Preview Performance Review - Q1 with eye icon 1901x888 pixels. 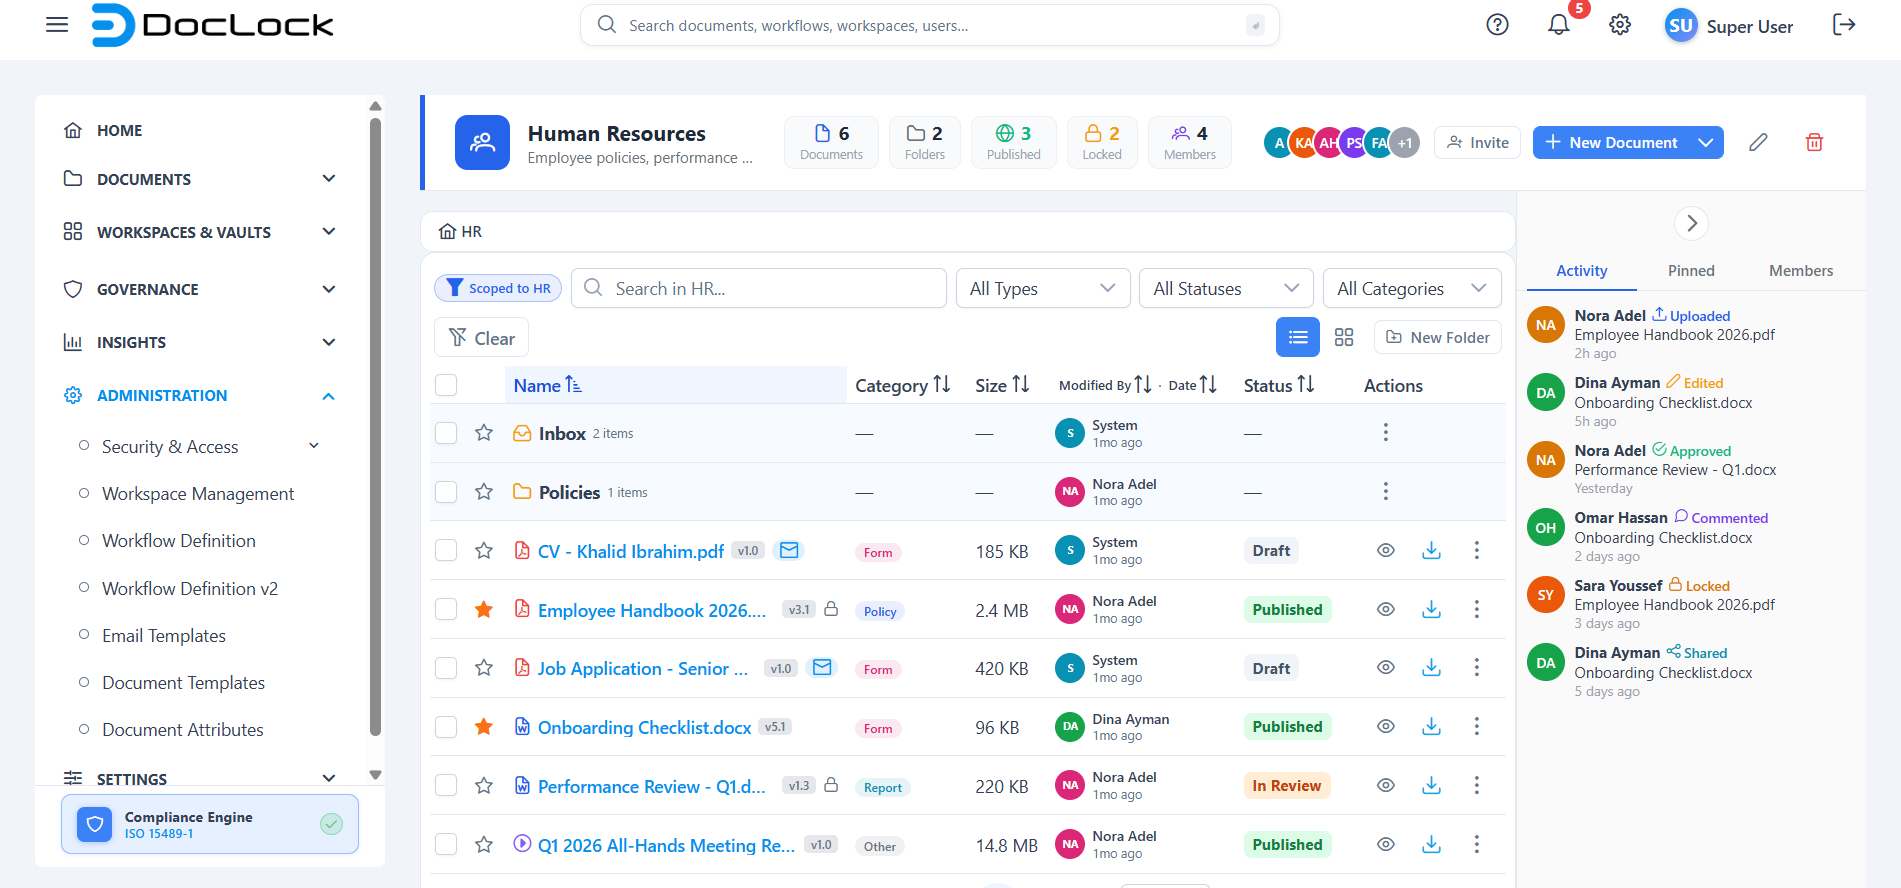[x=1385, y=785]
